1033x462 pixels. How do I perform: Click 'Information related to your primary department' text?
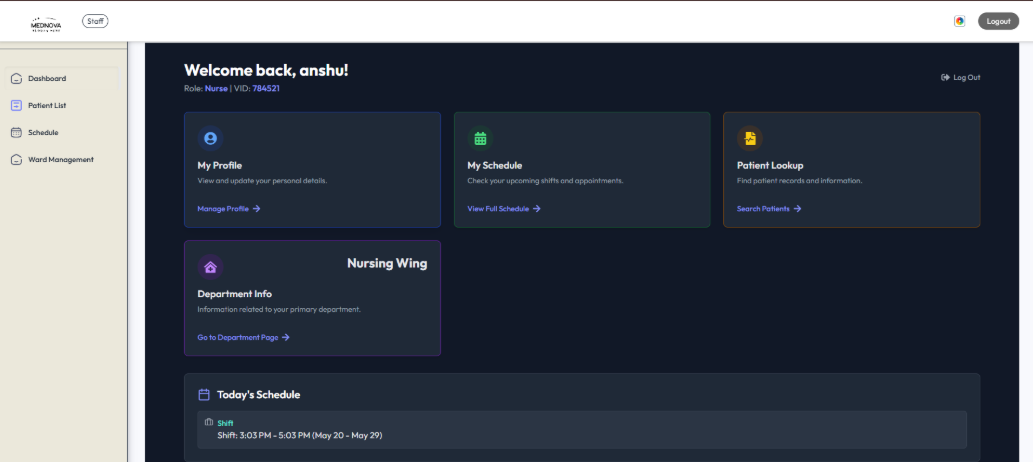tap(279, 309)
